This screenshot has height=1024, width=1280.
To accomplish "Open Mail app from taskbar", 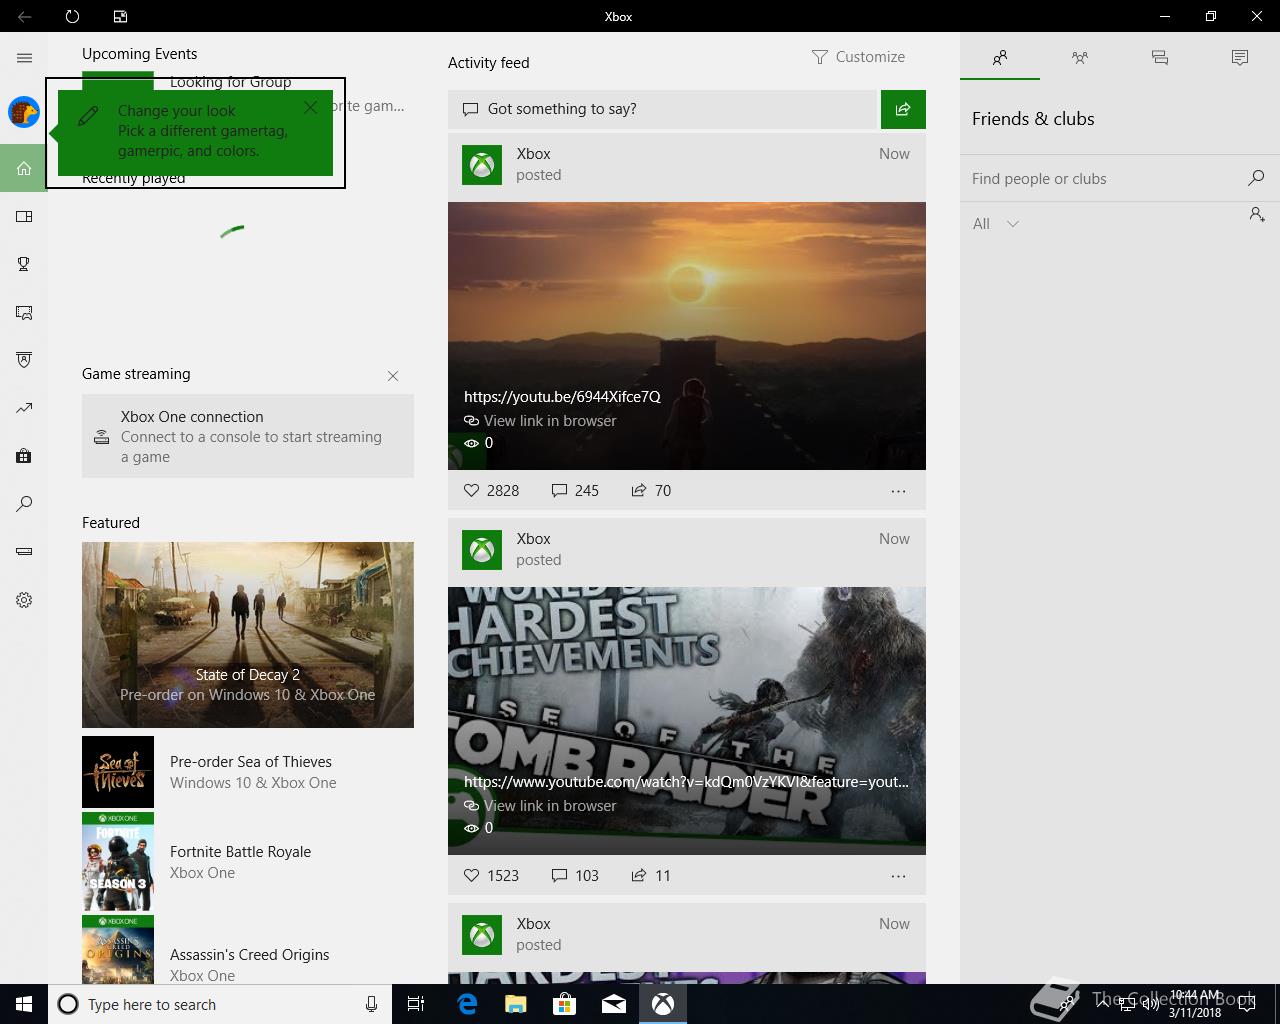I will [x=614, y=1004].
